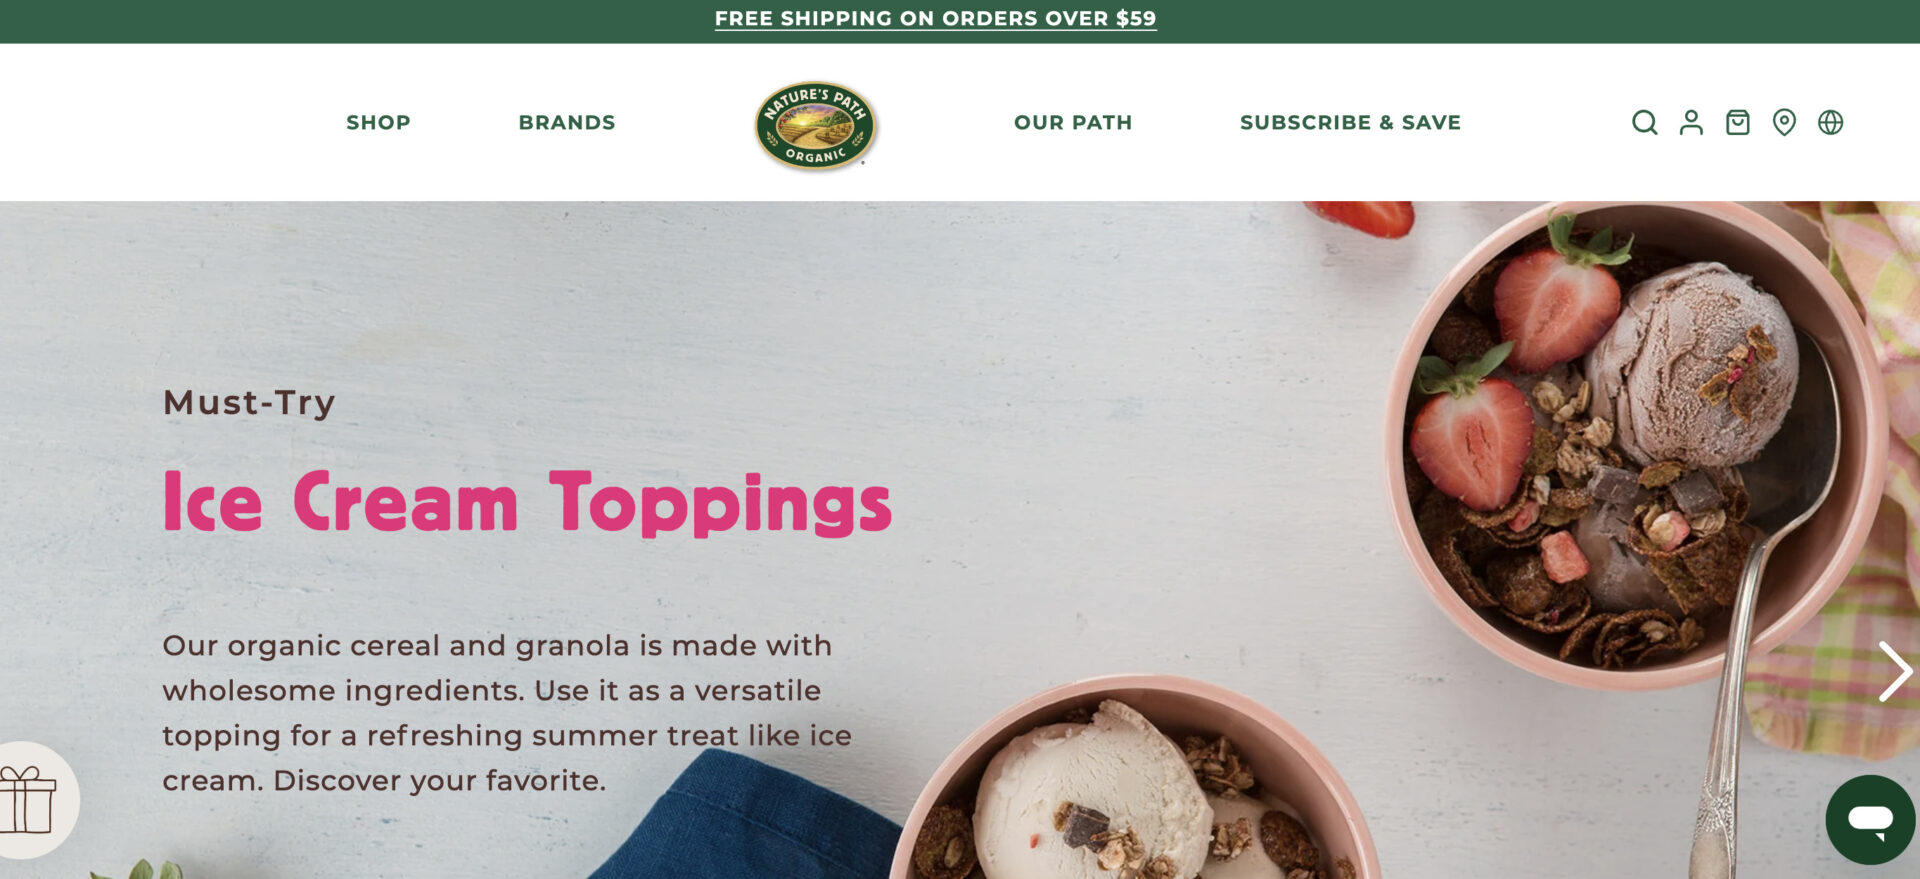This screenshot has height=879, width=1920.
Task: Click the organic cereal description paragraph
Action: (x=507, y=712)
